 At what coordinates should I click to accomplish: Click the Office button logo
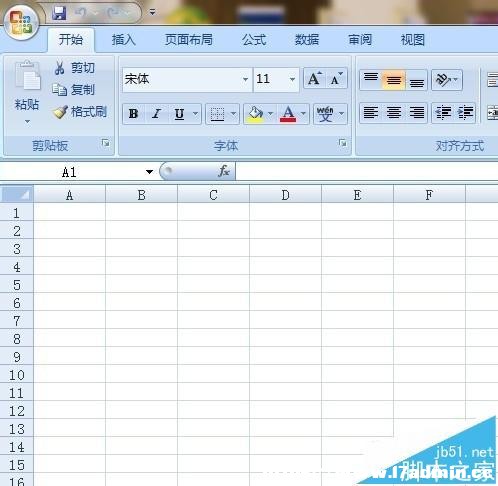pyautogui.click(x=21, y=22)
